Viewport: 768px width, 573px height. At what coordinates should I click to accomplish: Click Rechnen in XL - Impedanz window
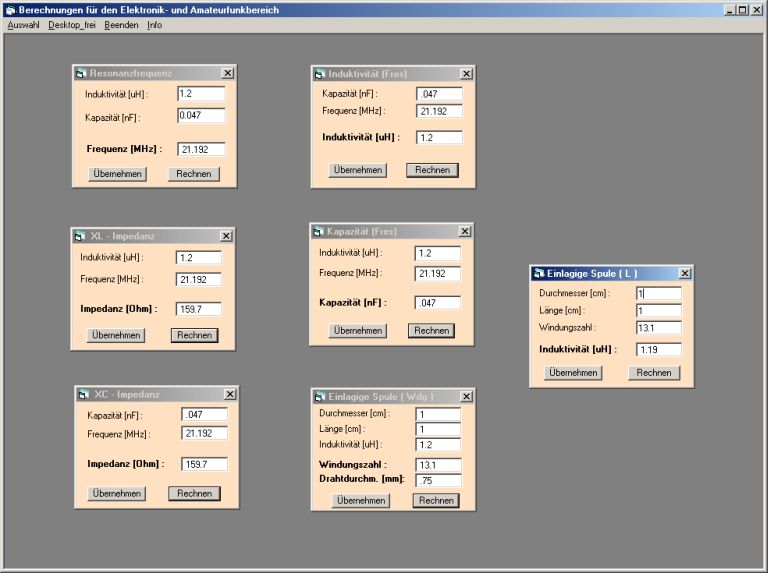(x=194, y=335)
